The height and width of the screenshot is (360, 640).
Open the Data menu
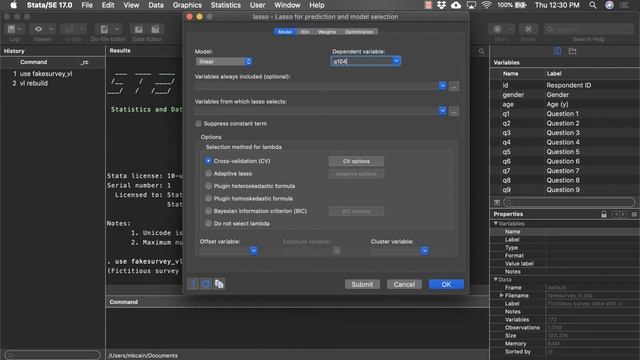tap(156, 5)
